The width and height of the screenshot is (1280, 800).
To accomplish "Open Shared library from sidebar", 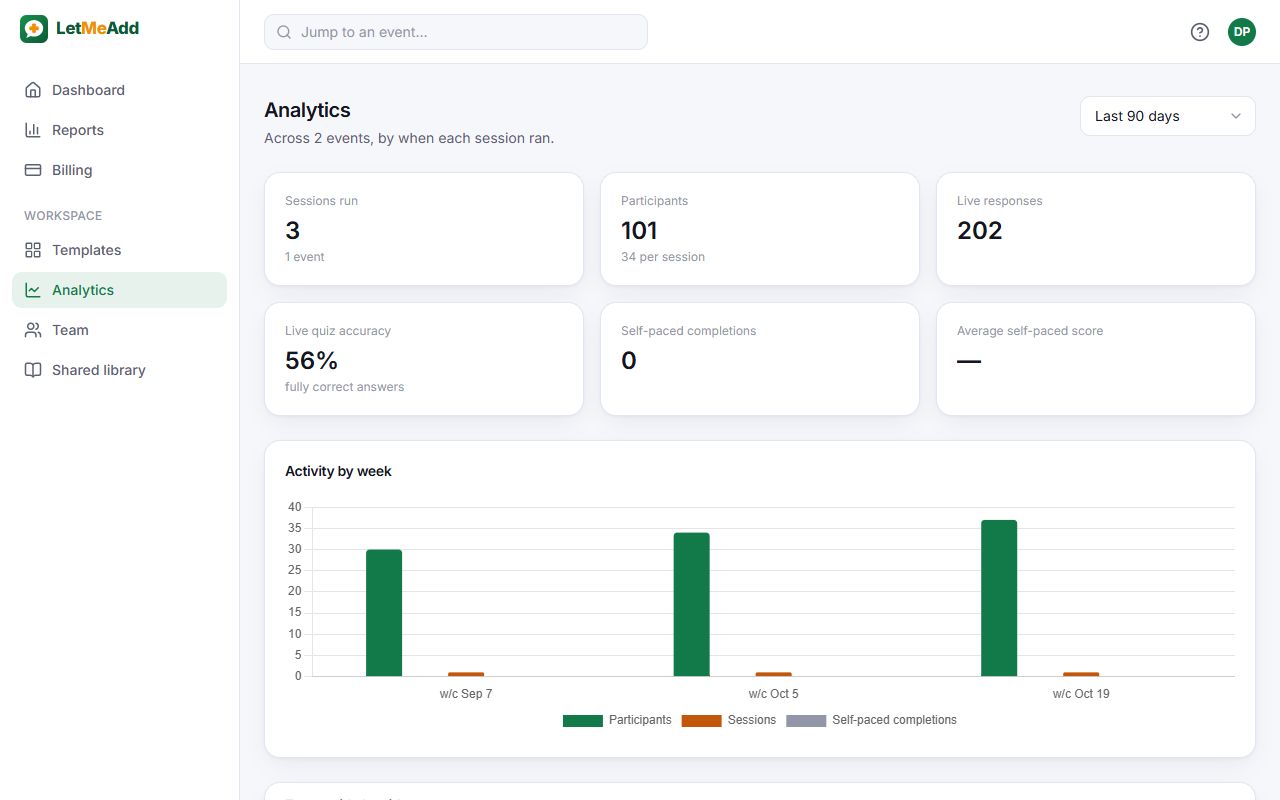I will click(x=120, y=370).
